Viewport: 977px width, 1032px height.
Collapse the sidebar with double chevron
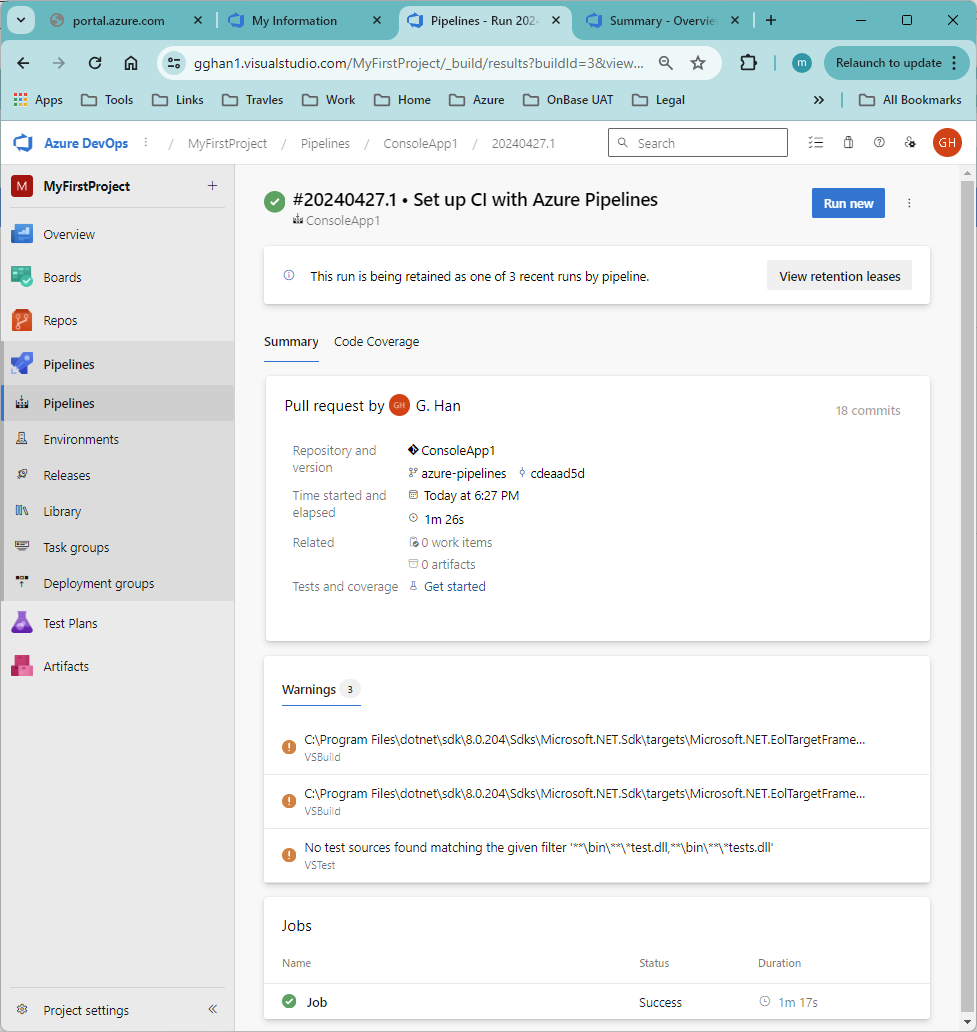tap(213, 1009)
